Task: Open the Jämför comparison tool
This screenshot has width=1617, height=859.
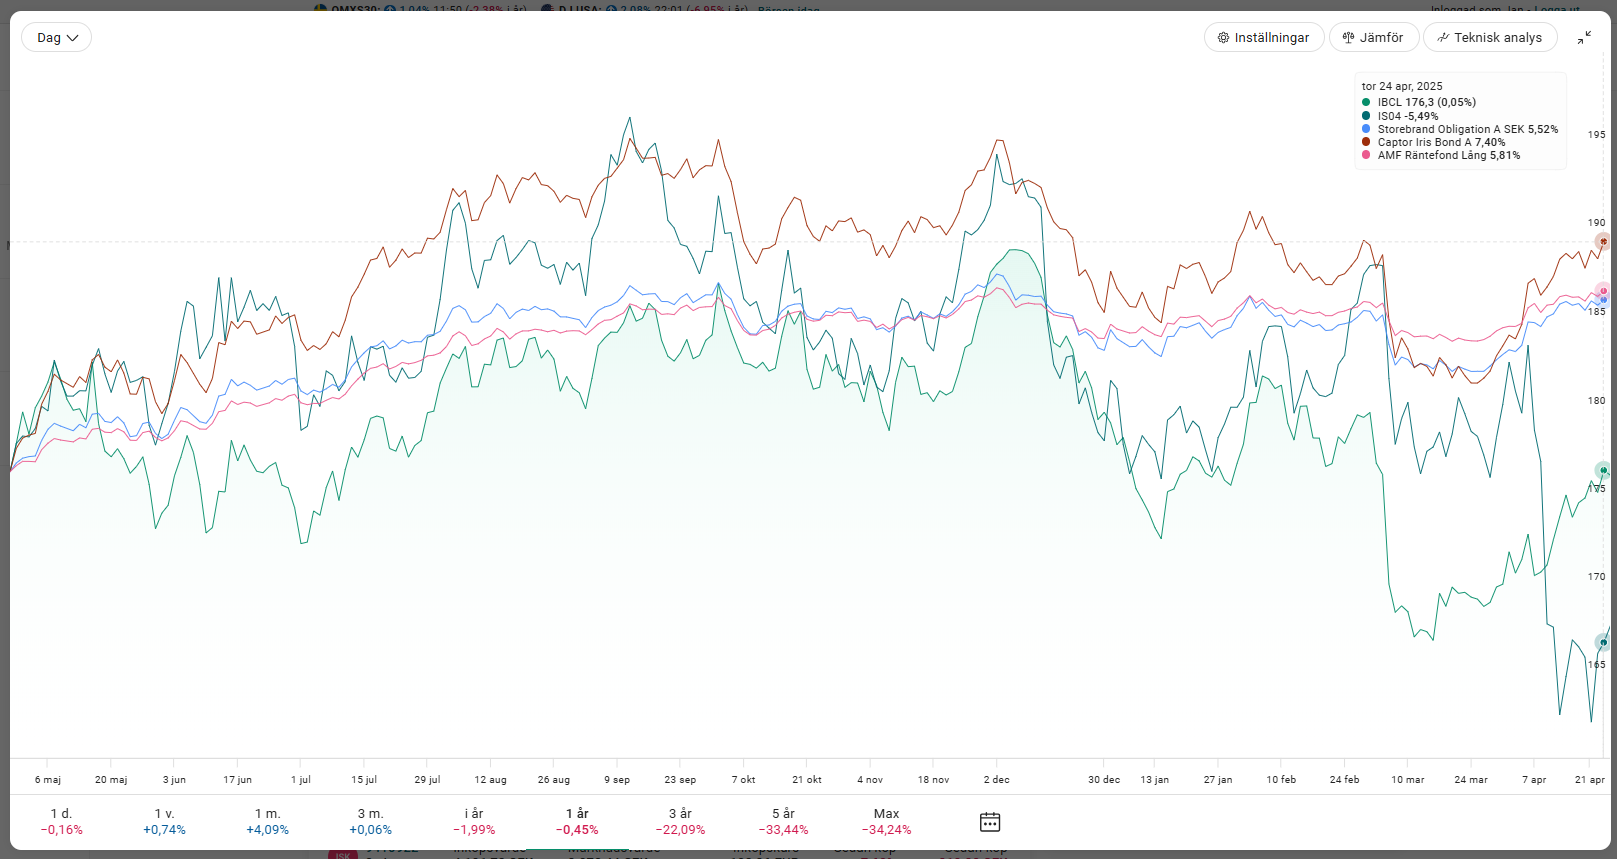Action: (1373, 38)
